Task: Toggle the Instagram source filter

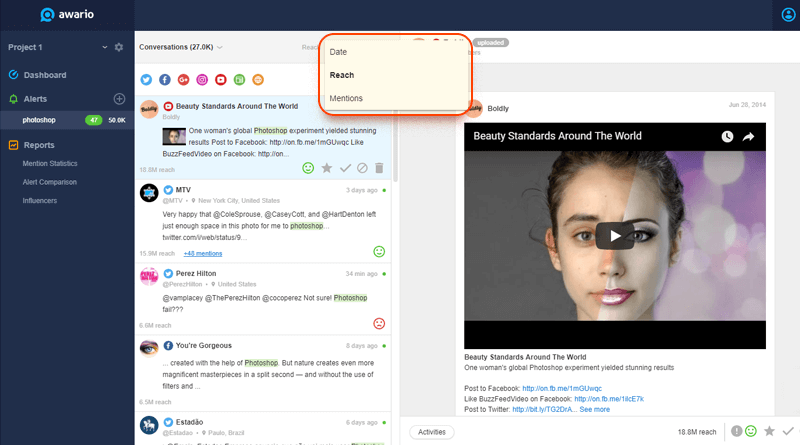Action: 202,80
